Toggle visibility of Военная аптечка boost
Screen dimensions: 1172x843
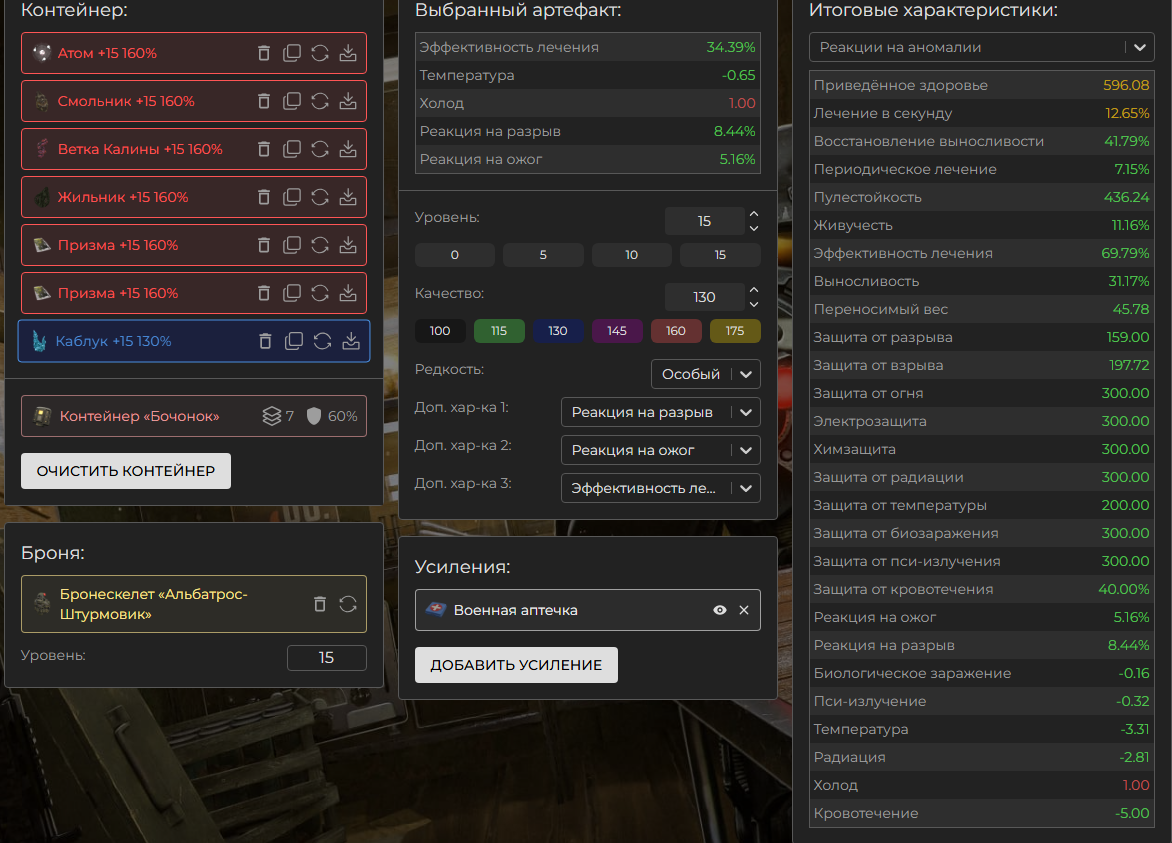pyautogui.click(x=719, y=610)
